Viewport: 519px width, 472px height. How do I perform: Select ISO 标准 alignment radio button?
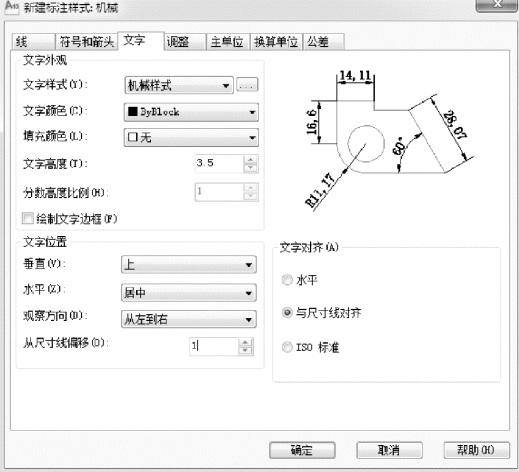(x=287, y=347)
